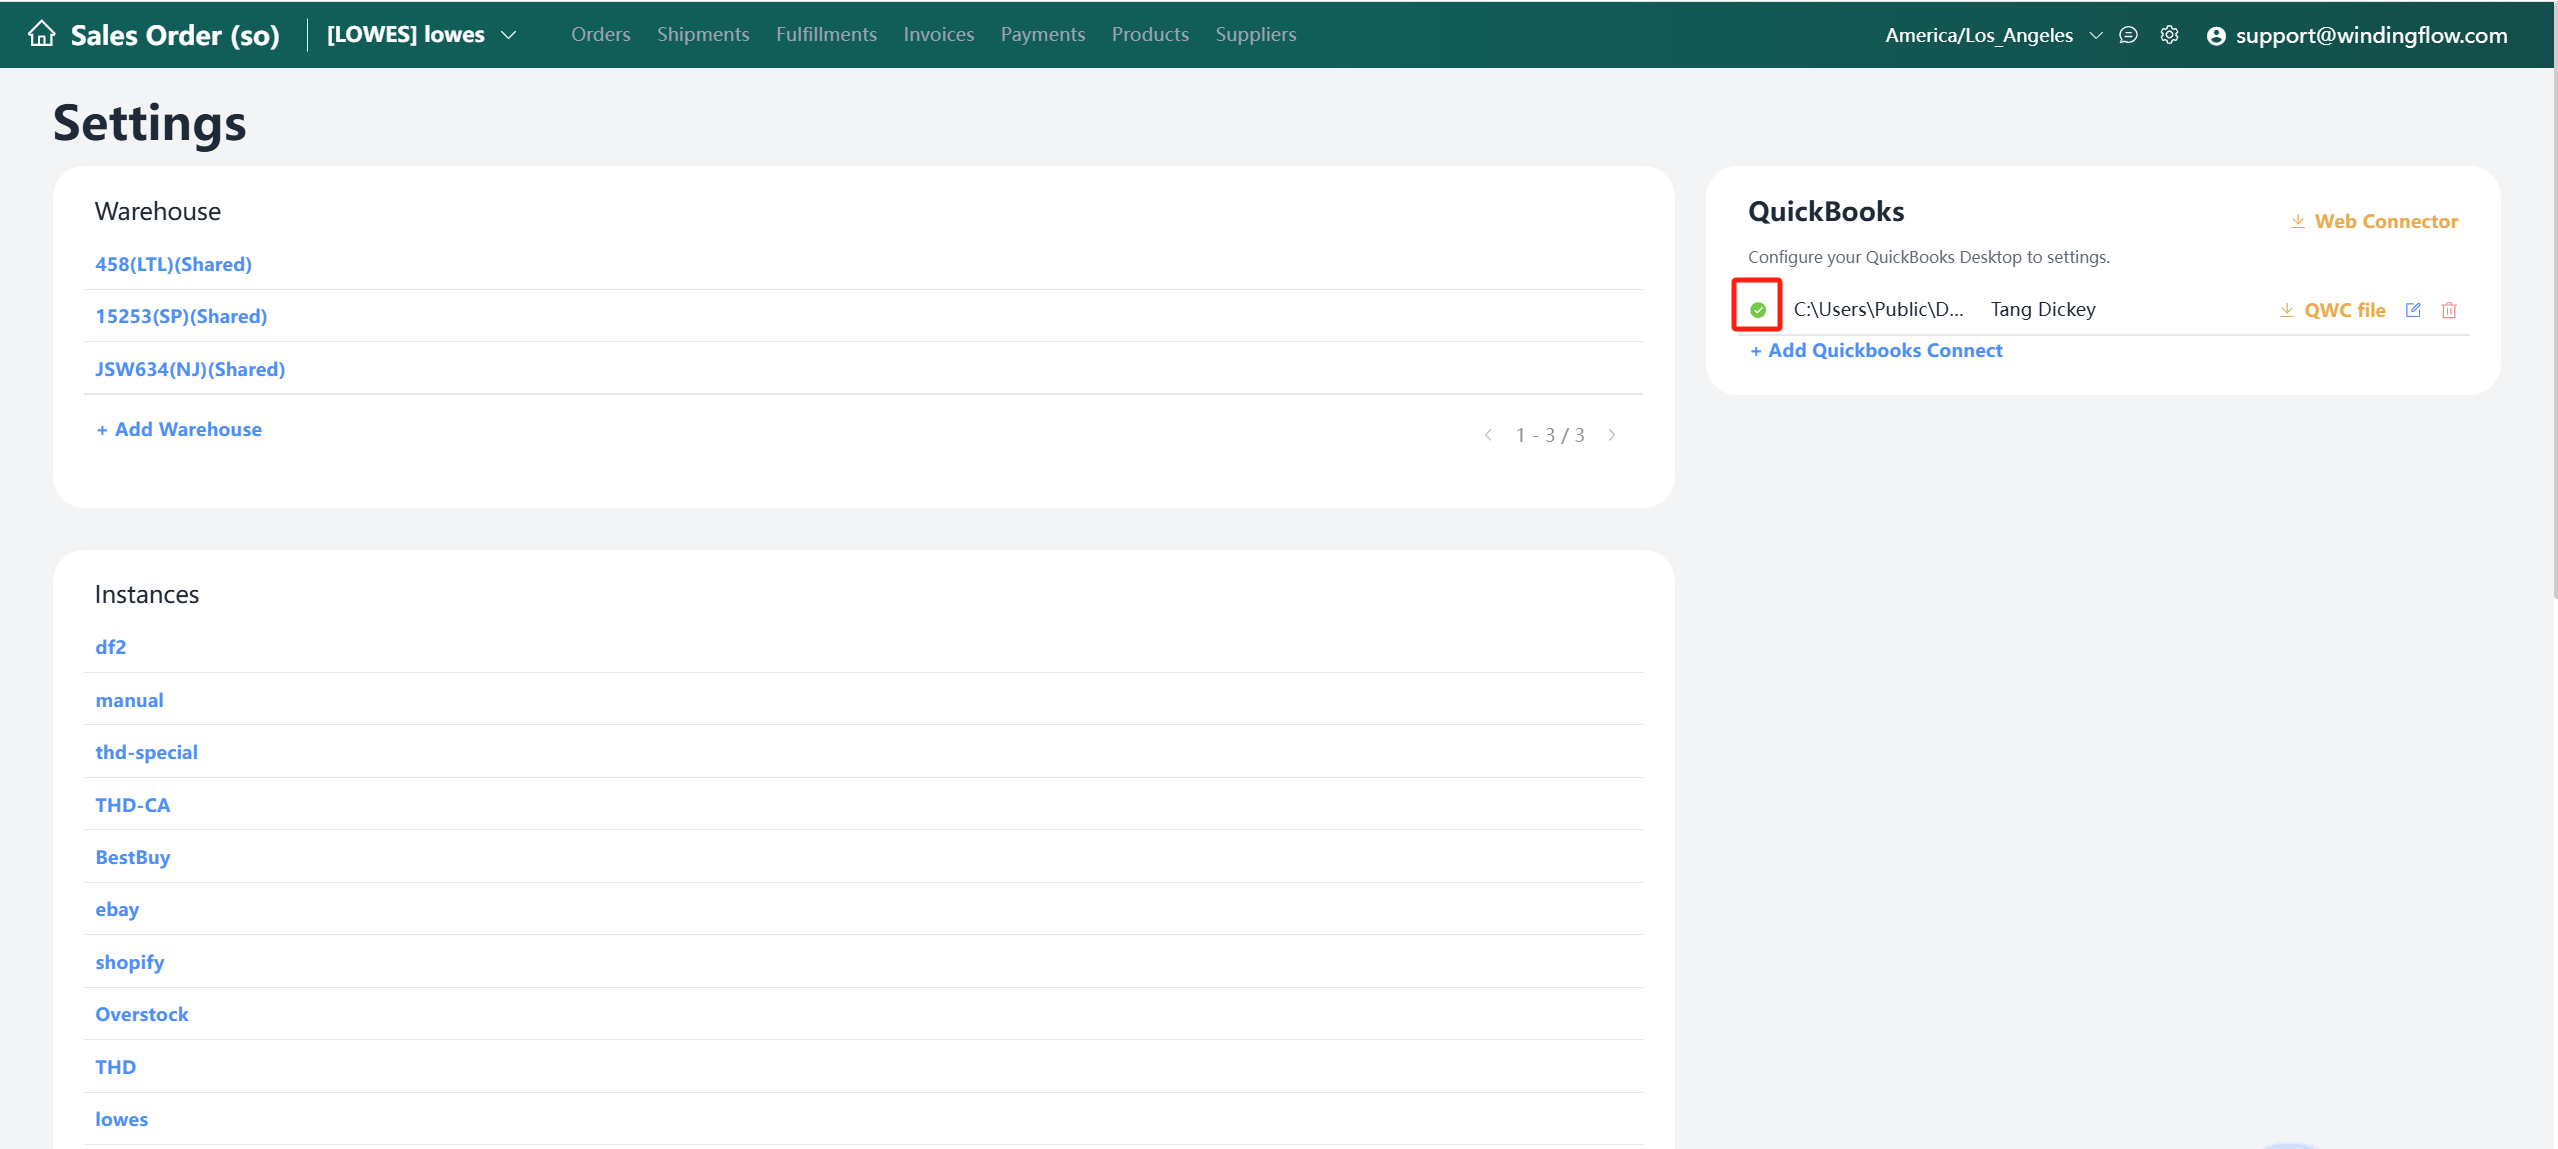Open the shopify instance
The width and height of the screenshot is (2558, 1149).
129,962
